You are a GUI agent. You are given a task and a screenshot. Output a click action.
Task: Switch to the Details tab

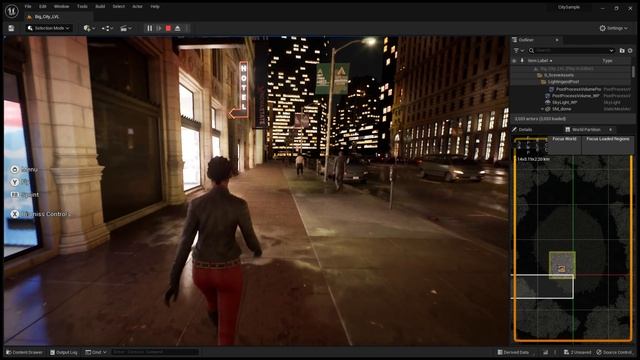(522, 130)
